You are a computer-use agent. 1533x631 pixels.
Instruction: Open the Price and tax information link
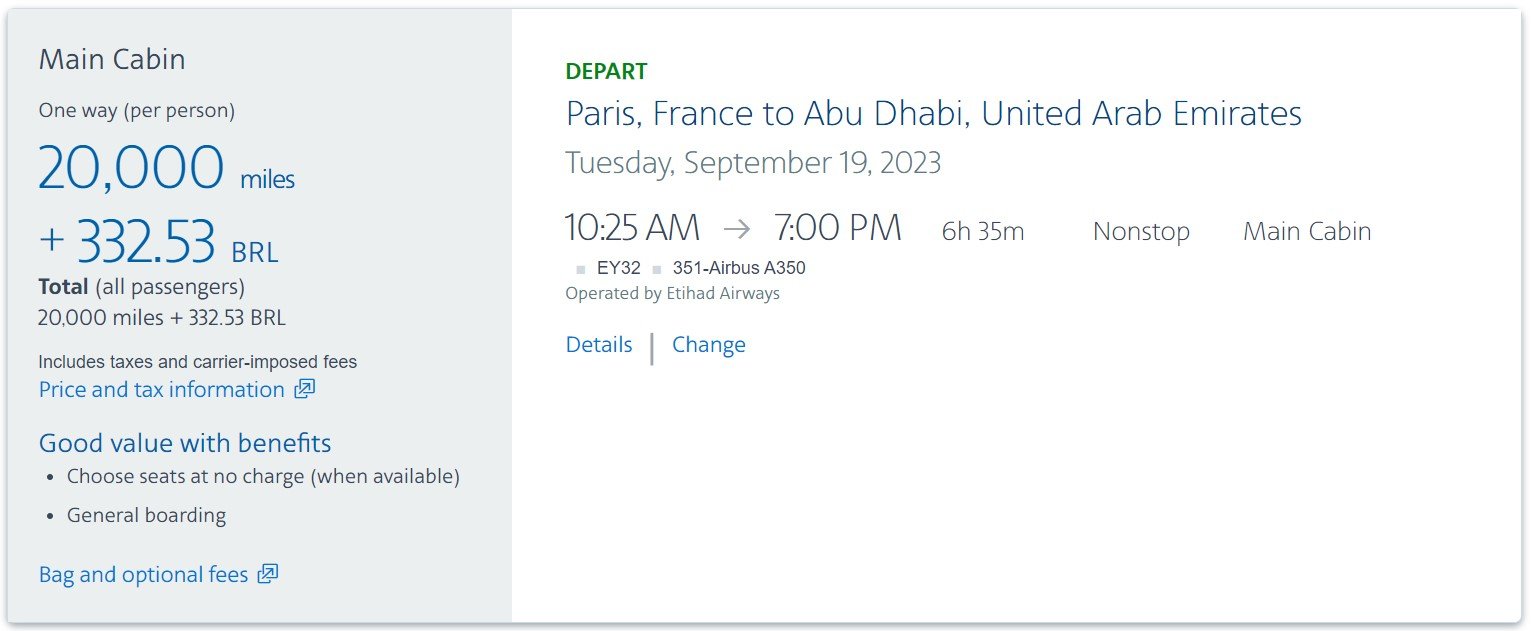[x=162, y=389]
